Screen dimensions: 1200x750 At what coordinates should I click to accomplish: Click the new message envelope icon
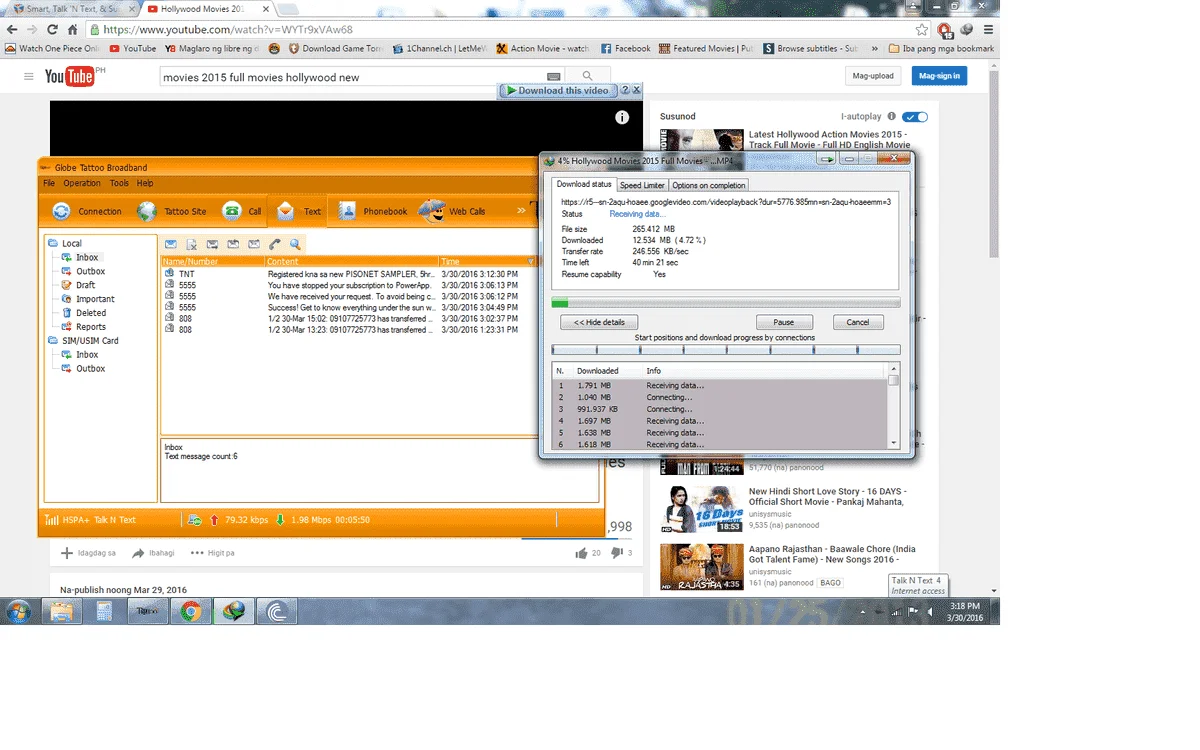[x=171, y=244]
